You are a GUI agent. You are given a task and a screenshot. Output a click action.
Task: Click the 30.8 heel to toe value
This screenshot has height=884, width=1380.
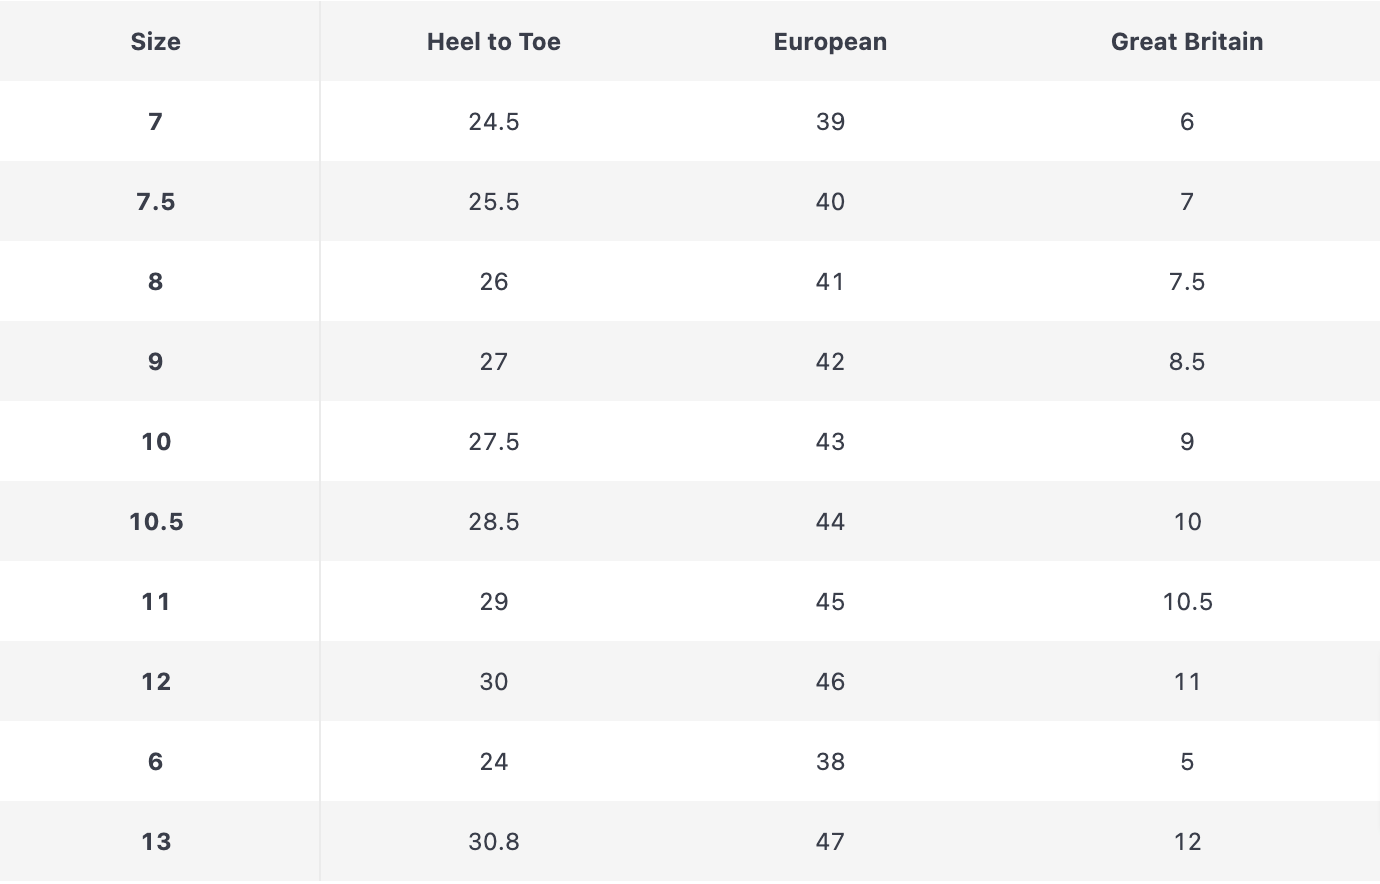[x=493, y=841]
